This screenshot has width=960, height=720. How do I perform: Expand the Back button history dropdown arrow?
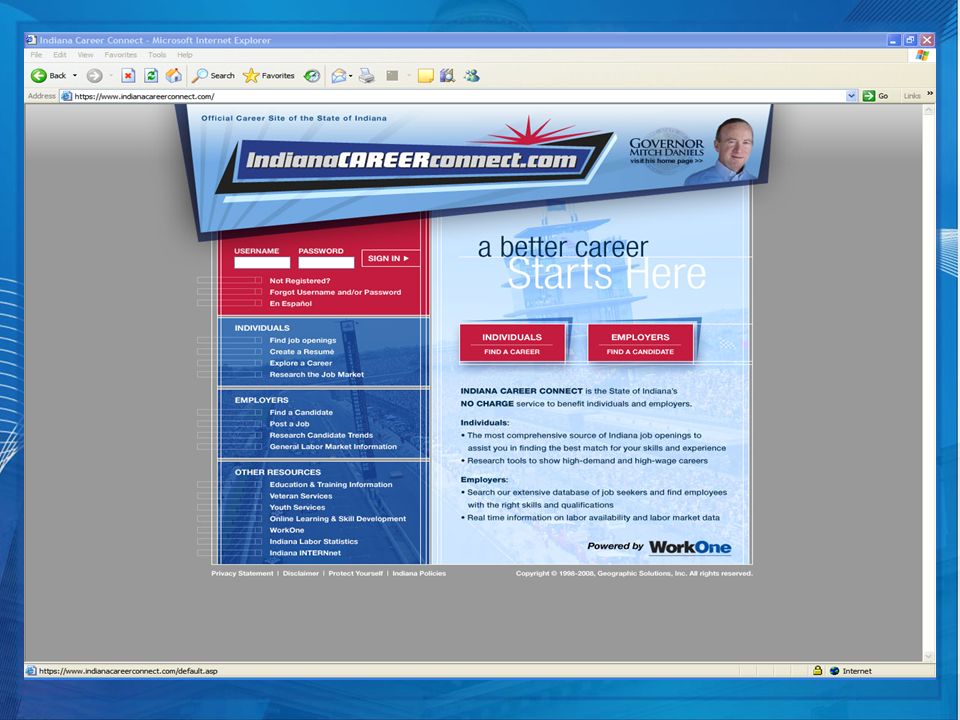pos(75,76)
